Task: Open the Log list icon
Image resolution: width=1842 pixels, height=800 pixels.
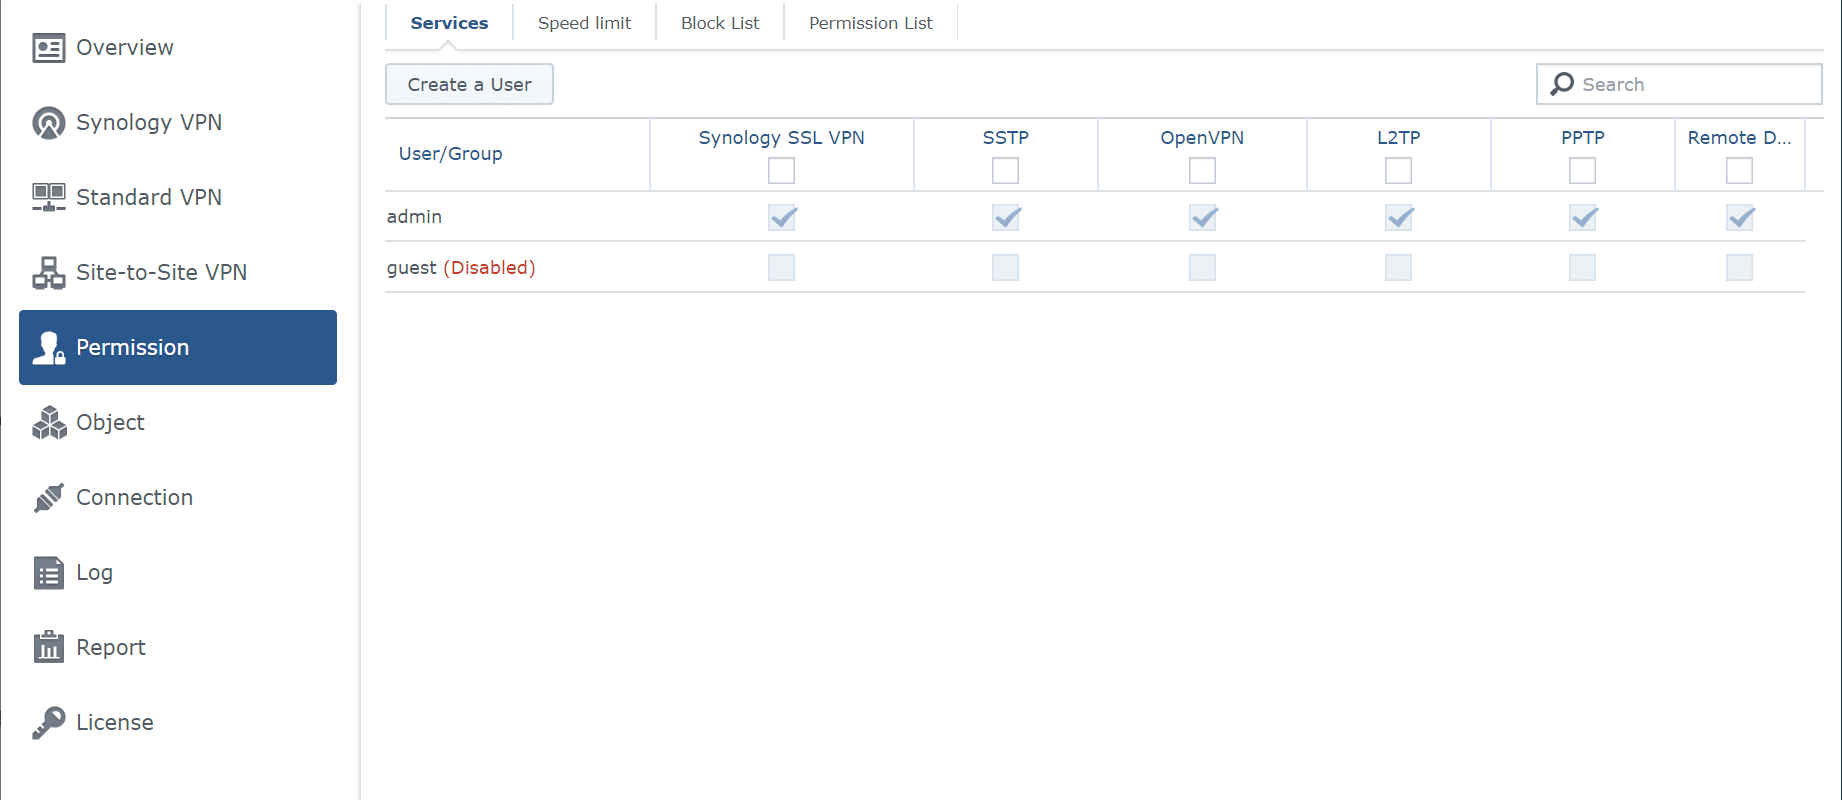Action: [48, 572]
